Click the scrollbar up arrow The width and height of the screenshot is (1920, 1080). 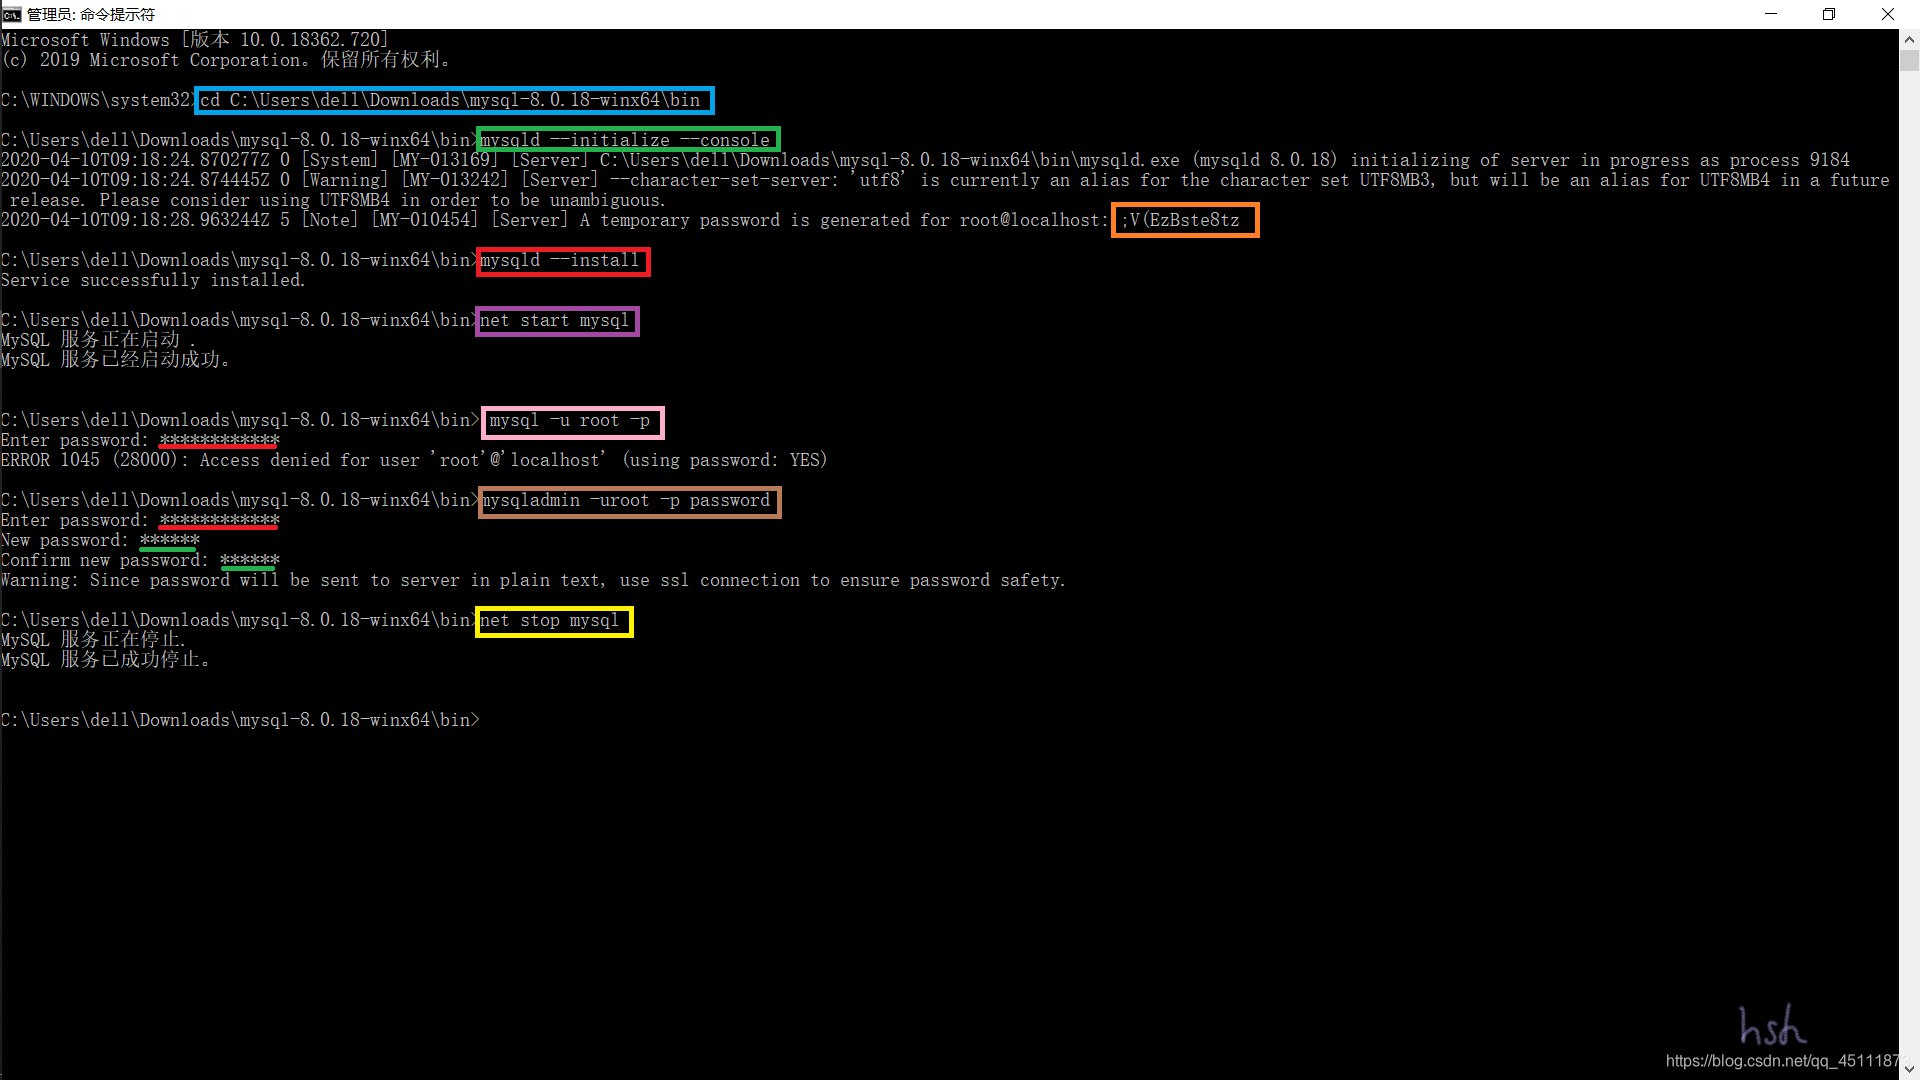[1909, 40]
